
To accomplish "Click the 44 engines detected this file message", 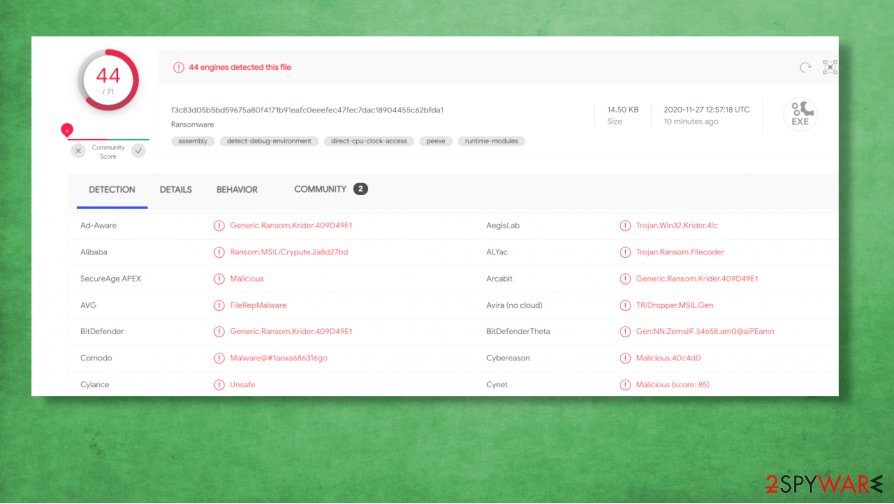I will click(240, 67).
